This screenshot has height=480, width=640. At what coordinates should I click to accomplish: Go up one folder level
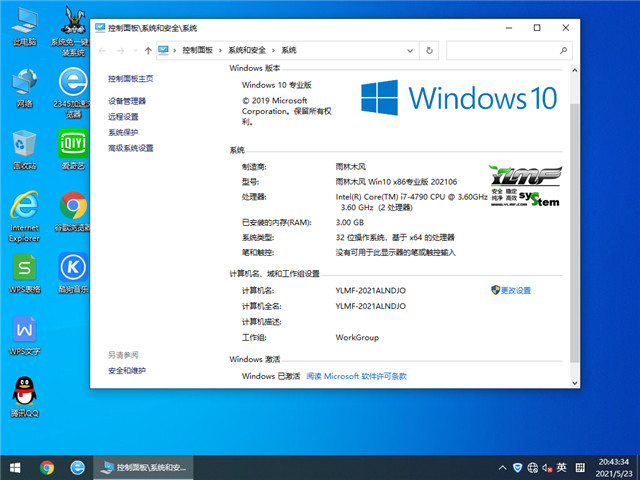[148, 51]
